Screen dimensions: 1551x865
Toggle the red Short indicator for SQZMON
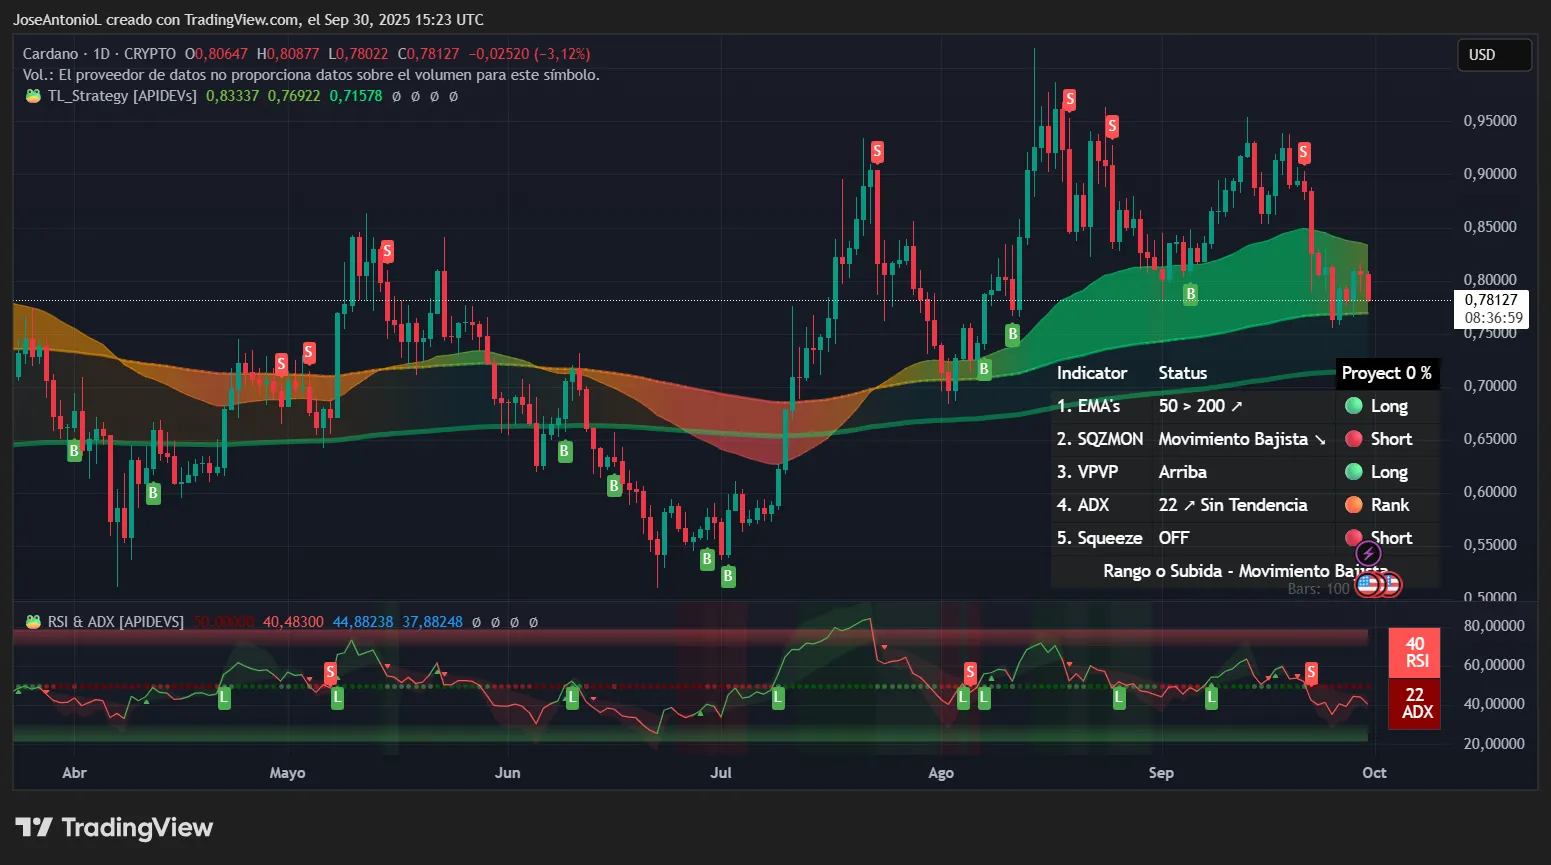click(1353, 439)
